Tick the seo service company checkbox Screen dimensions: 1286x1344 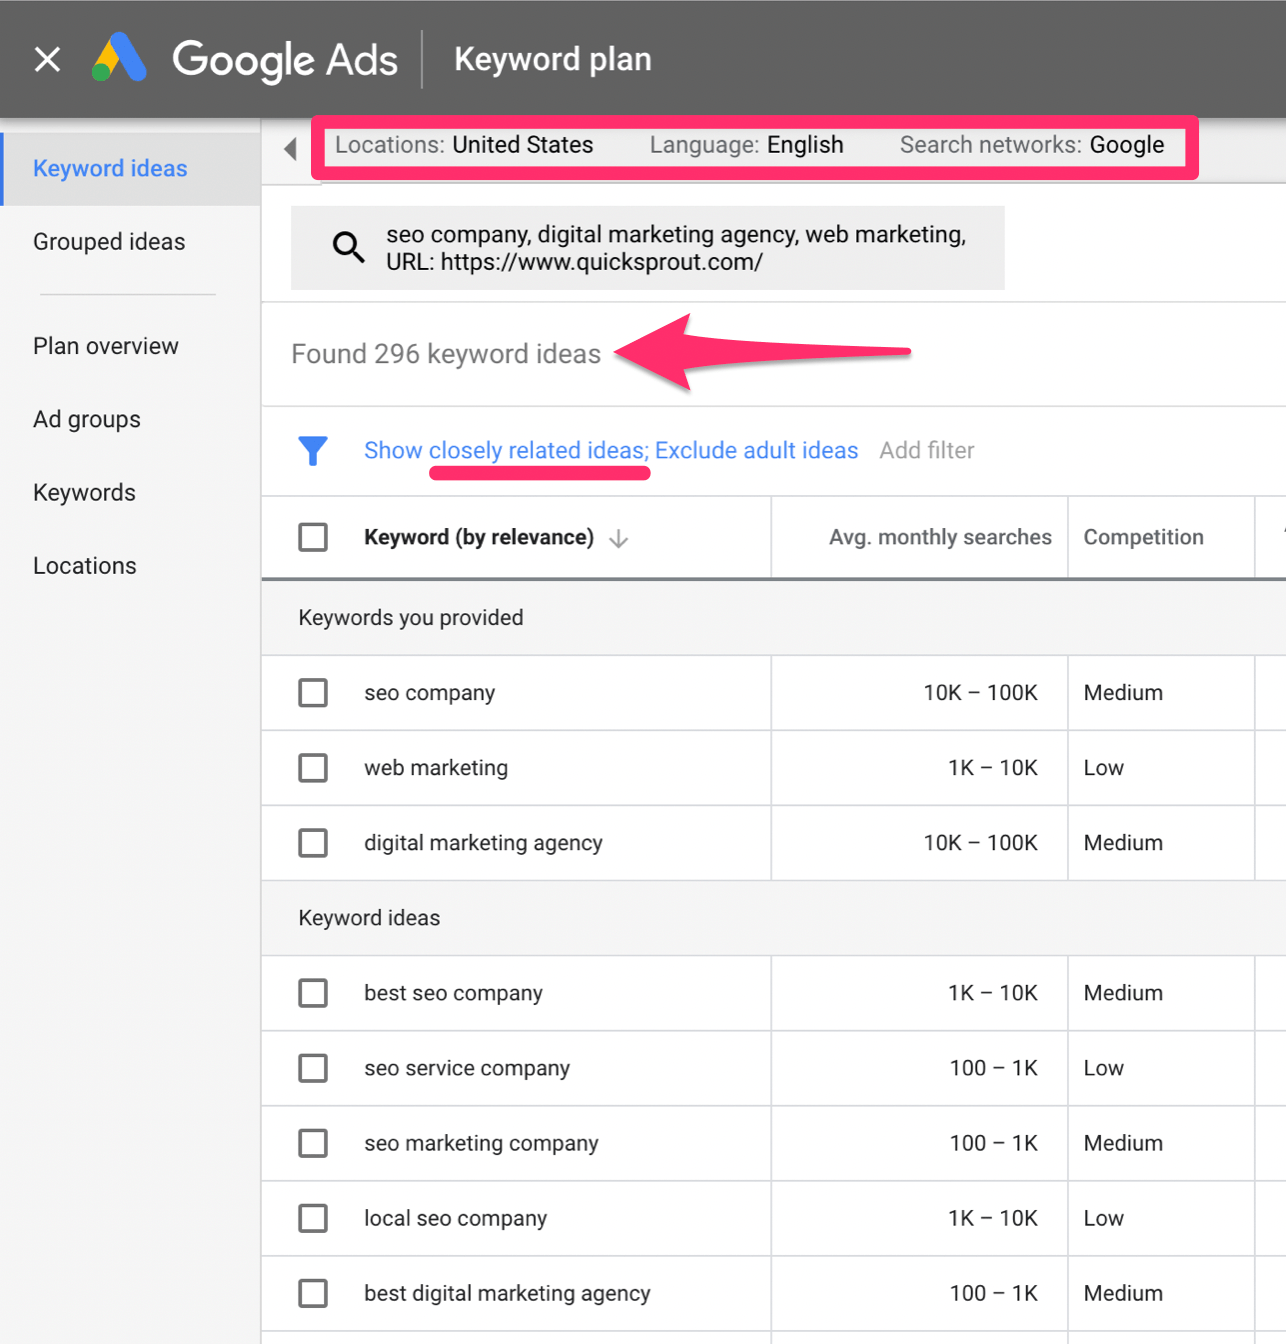[313, 1067]
